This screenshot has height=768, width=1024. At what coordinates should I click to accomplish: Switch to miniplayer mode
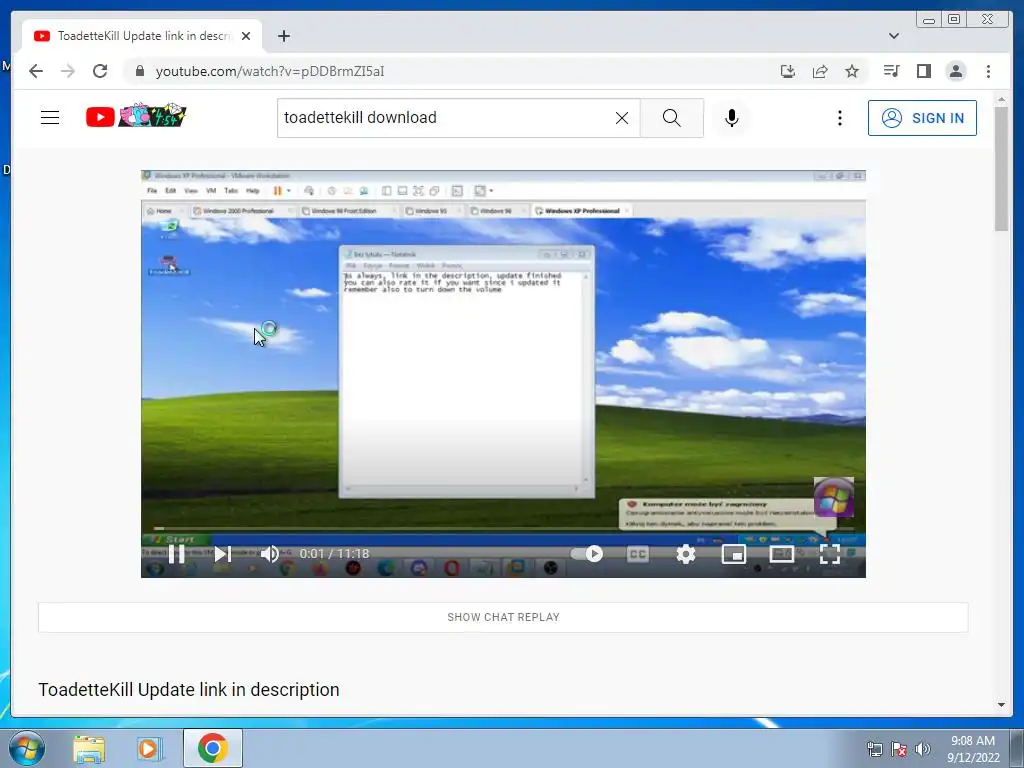tap(733, 554)
